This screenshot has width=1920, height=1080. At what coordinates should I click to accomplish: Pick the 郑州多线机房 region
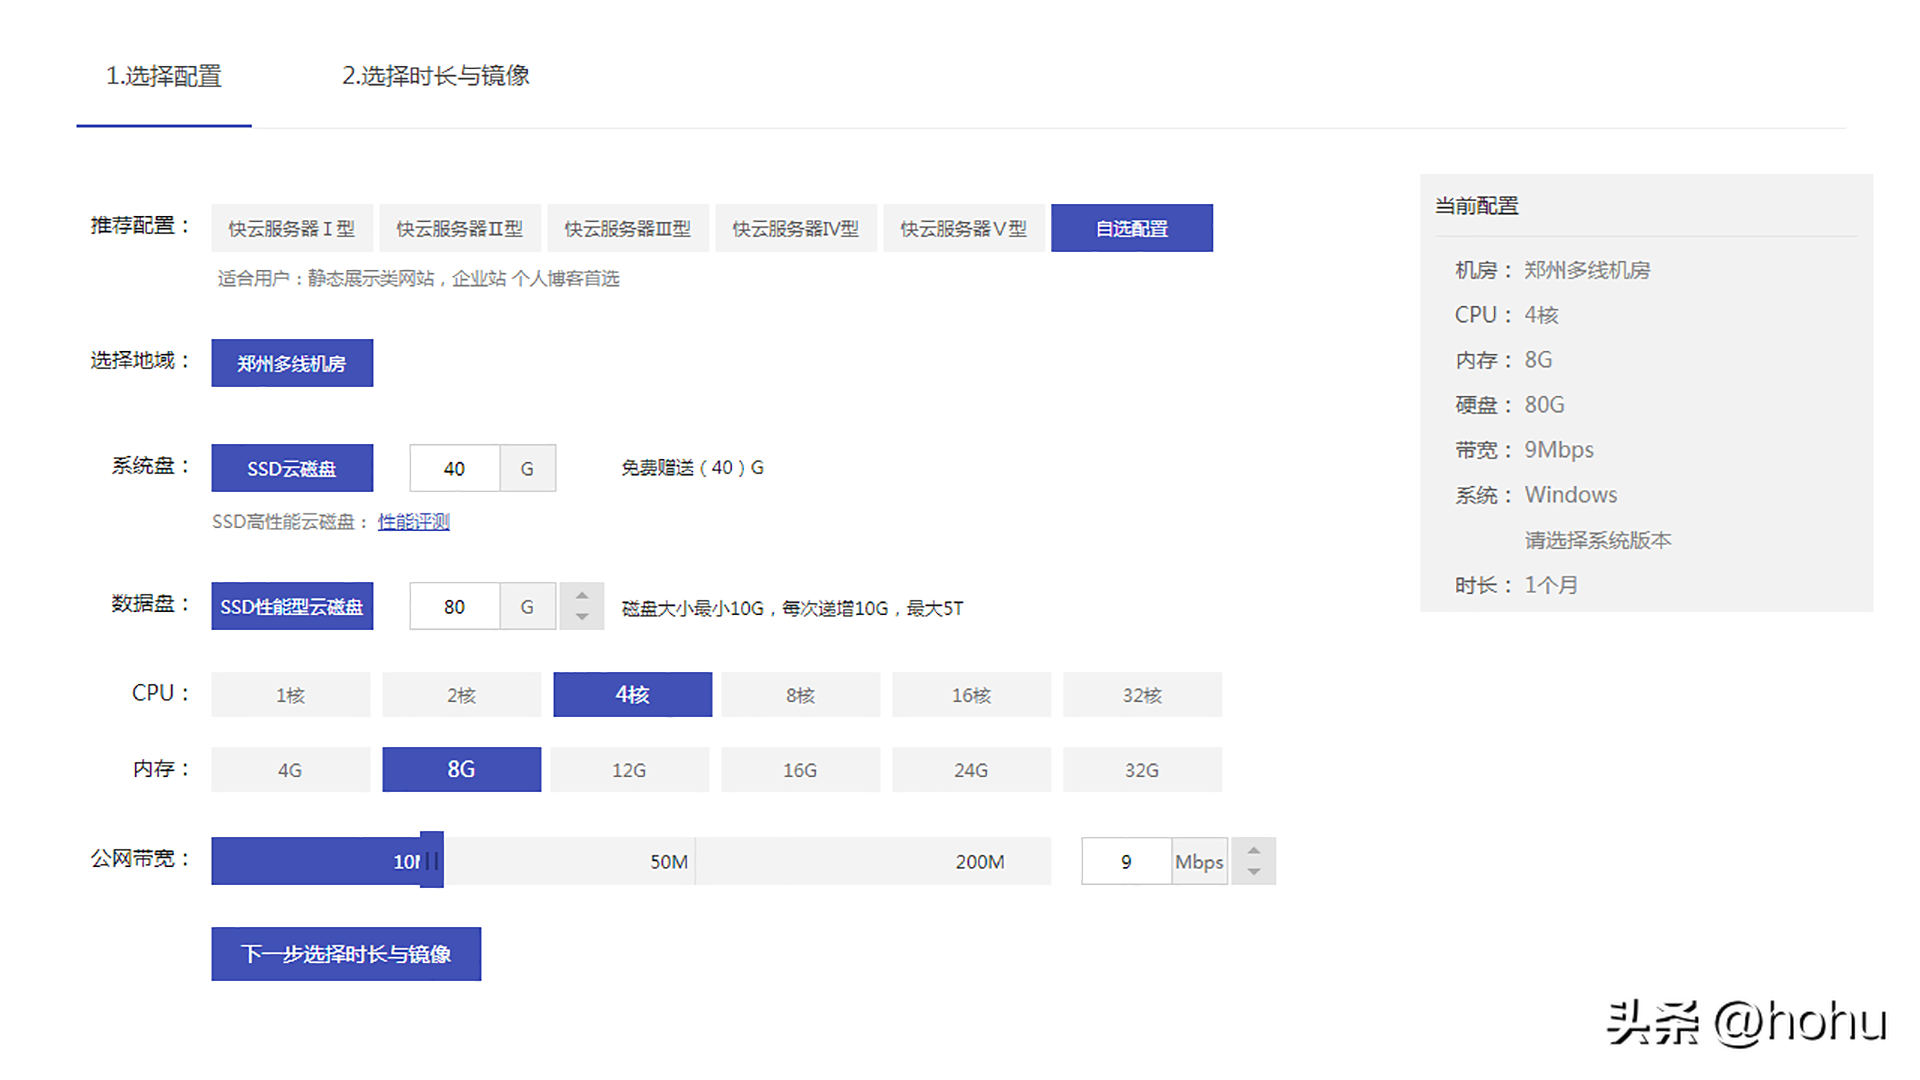click(x=292, y=363)
